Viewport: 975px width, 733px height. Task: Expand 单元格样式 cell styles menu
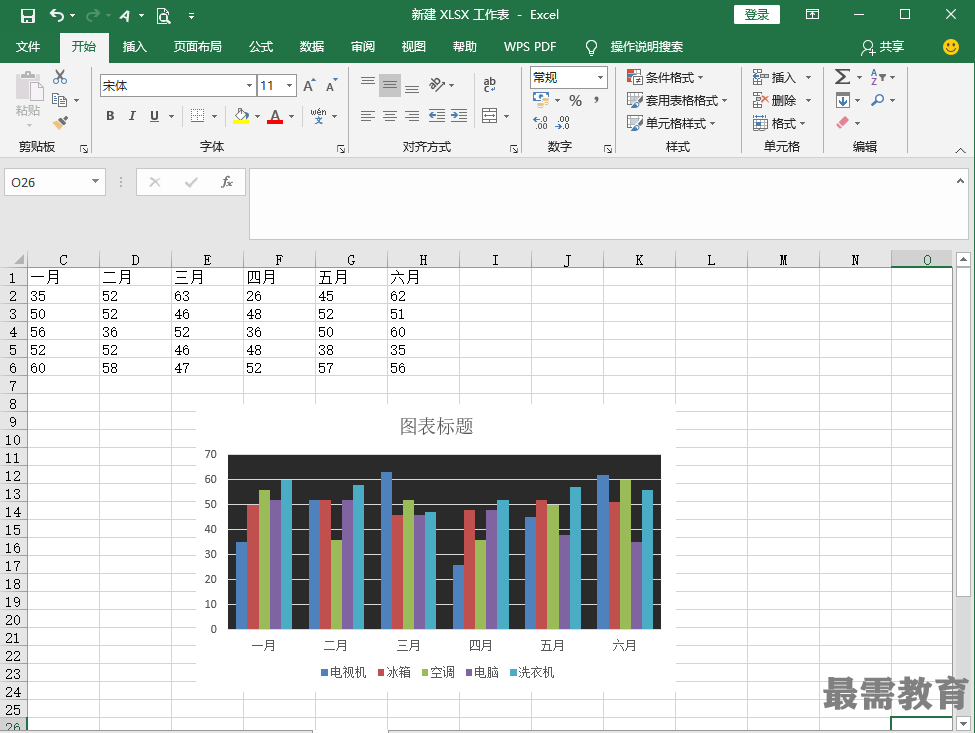(672, 123)
